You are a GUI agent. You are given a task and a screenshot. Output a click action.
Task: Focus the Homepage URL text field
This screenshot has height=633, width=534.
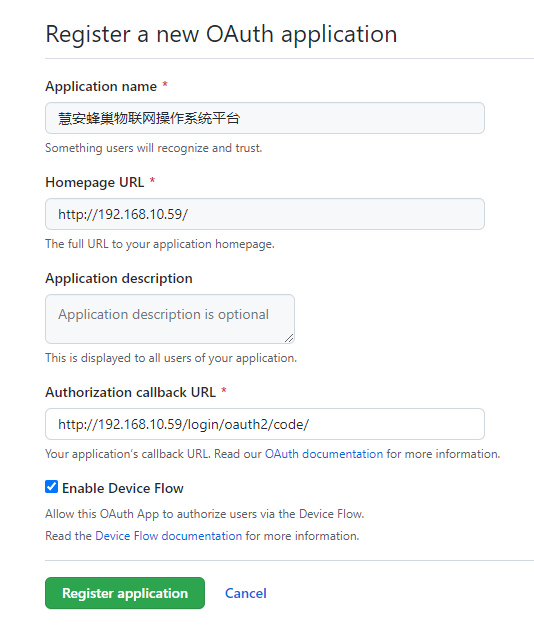coord(265,214)
